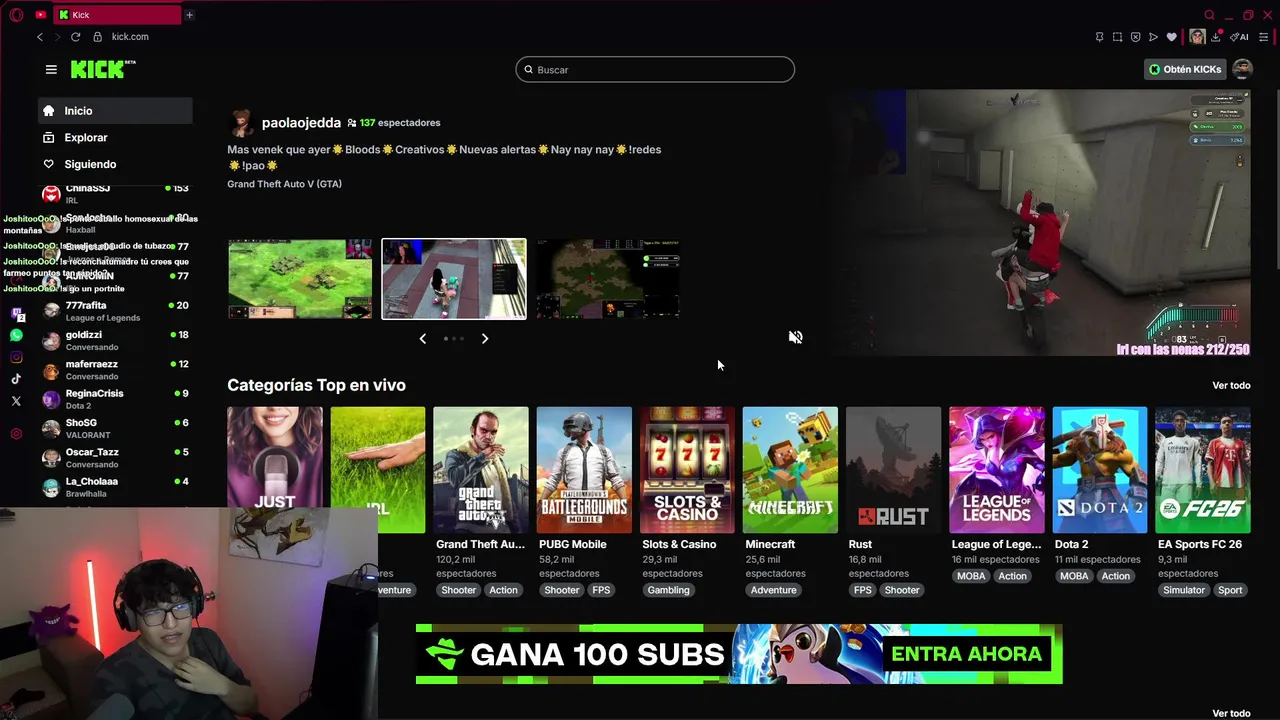
Task: Open the browser profile avatar in toolbar
Action: click(1197, 37)
